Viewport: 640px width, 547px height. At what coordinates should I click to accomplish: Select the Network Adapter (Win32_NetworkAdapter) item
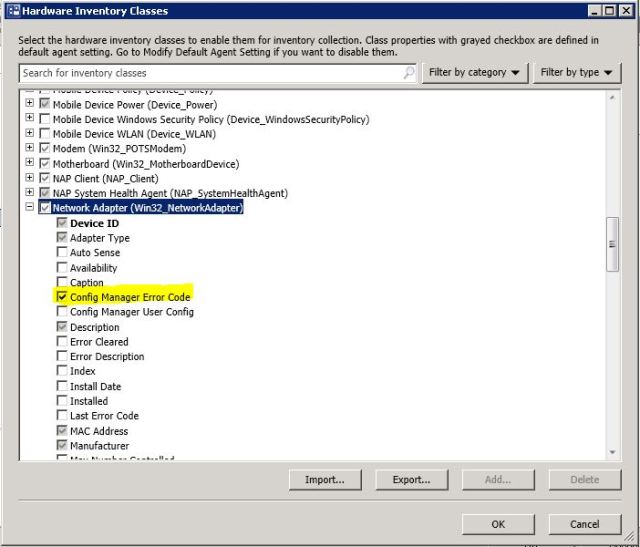coord(147,208)
